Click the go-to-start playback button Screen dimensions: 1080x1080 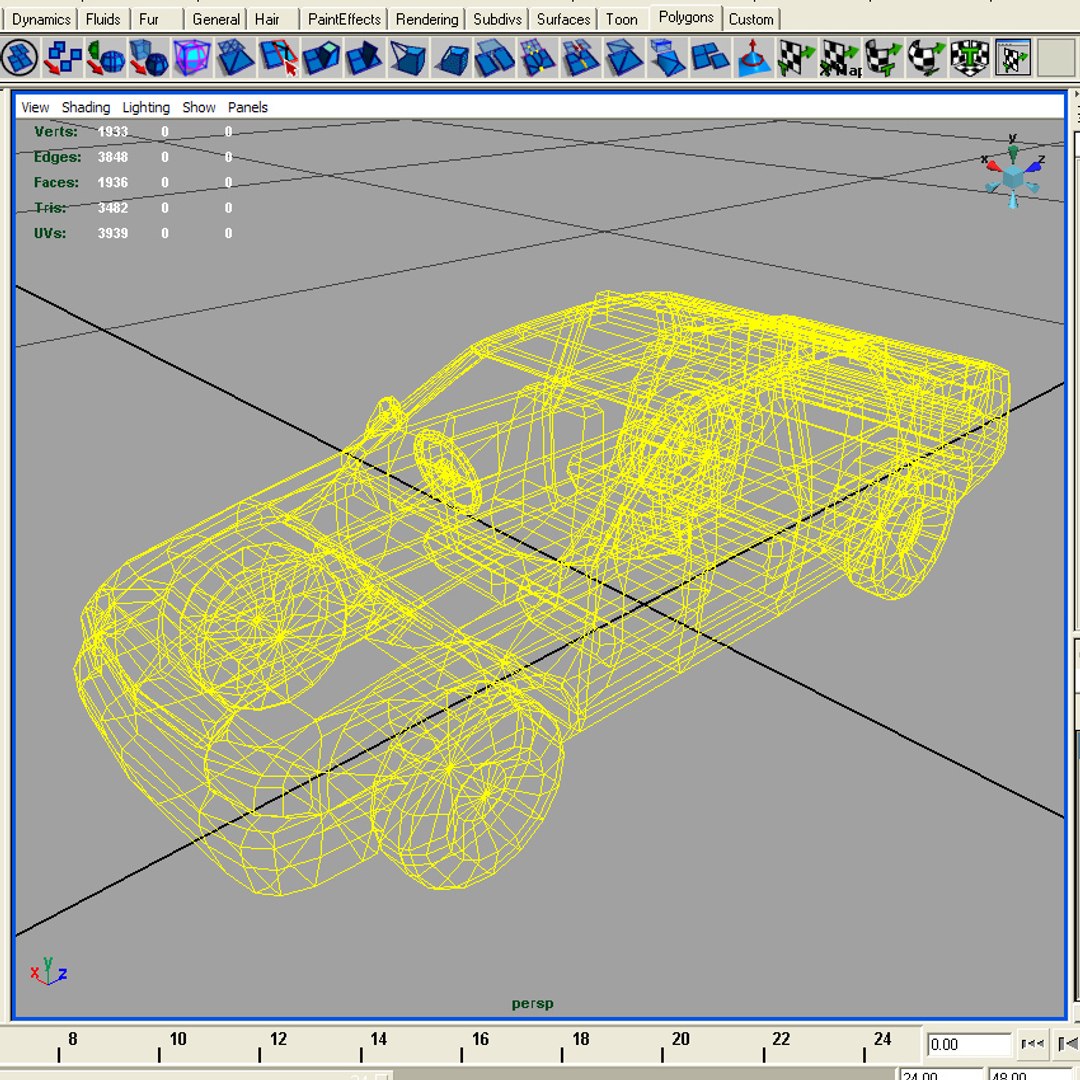[x=1032, y=1044]
